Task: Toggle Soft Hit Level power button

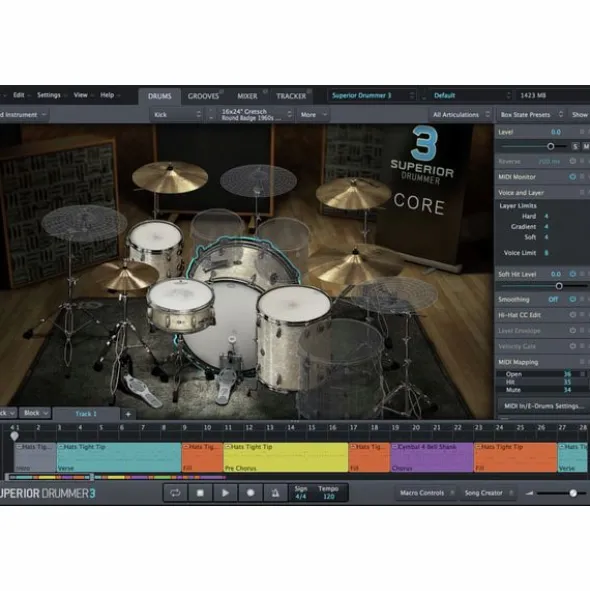Action: pyautogui.click(x=573, y=274)
